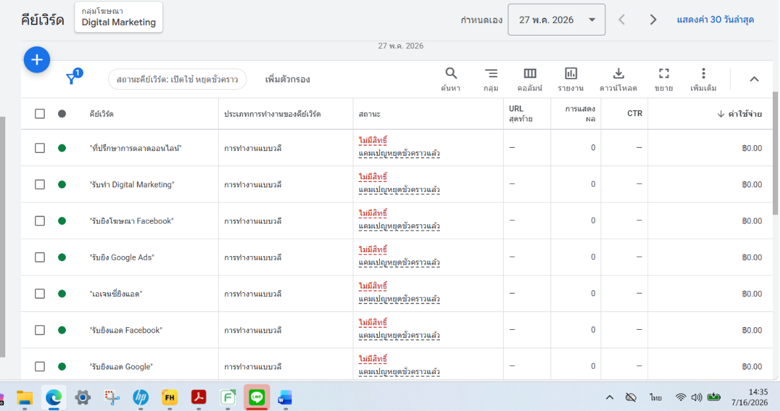Open Snipping Tool in the taskbar
This screenshot has width=780, height=411.
pos(112,398)
